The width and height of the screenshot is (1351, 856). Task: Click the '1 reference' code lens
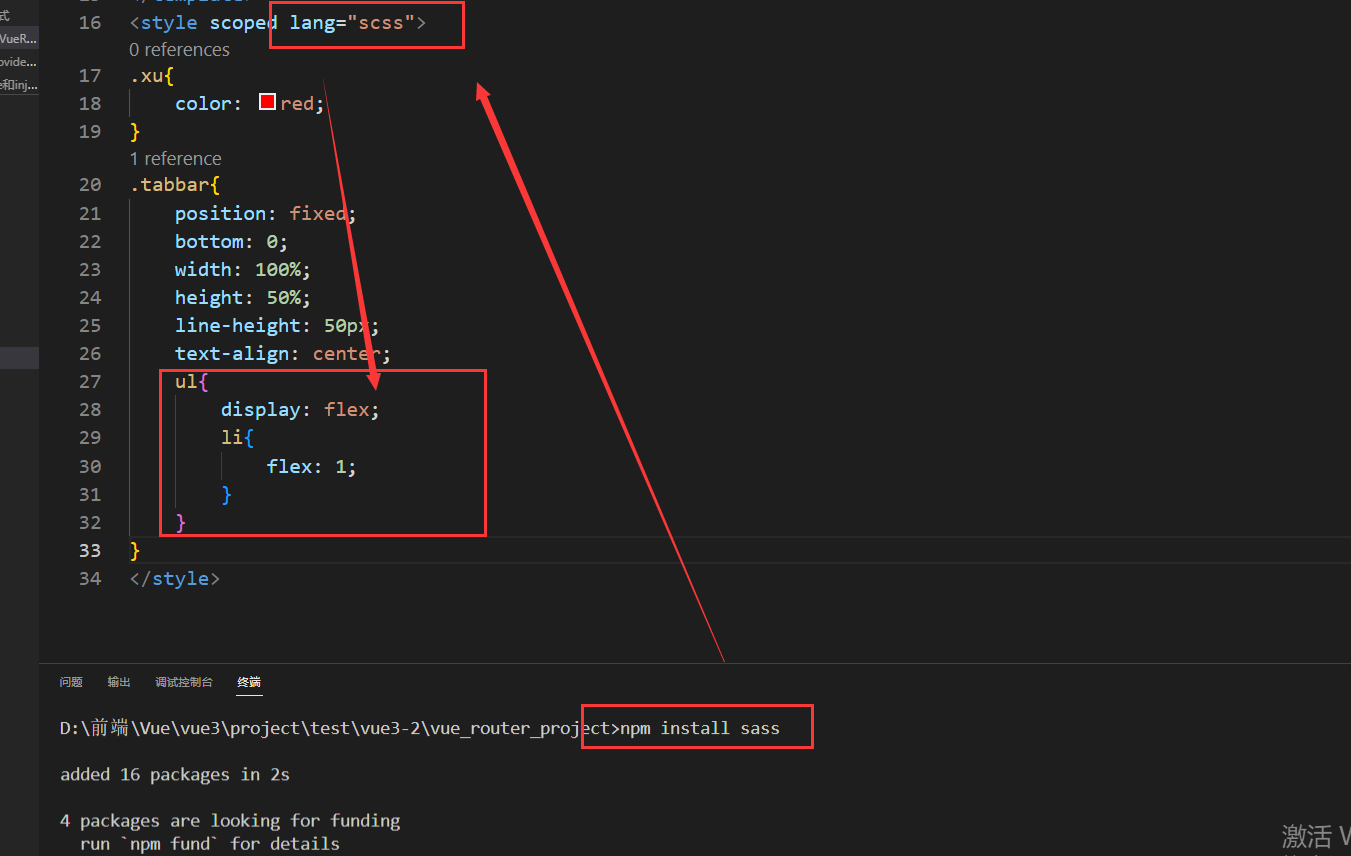[175, 159]
